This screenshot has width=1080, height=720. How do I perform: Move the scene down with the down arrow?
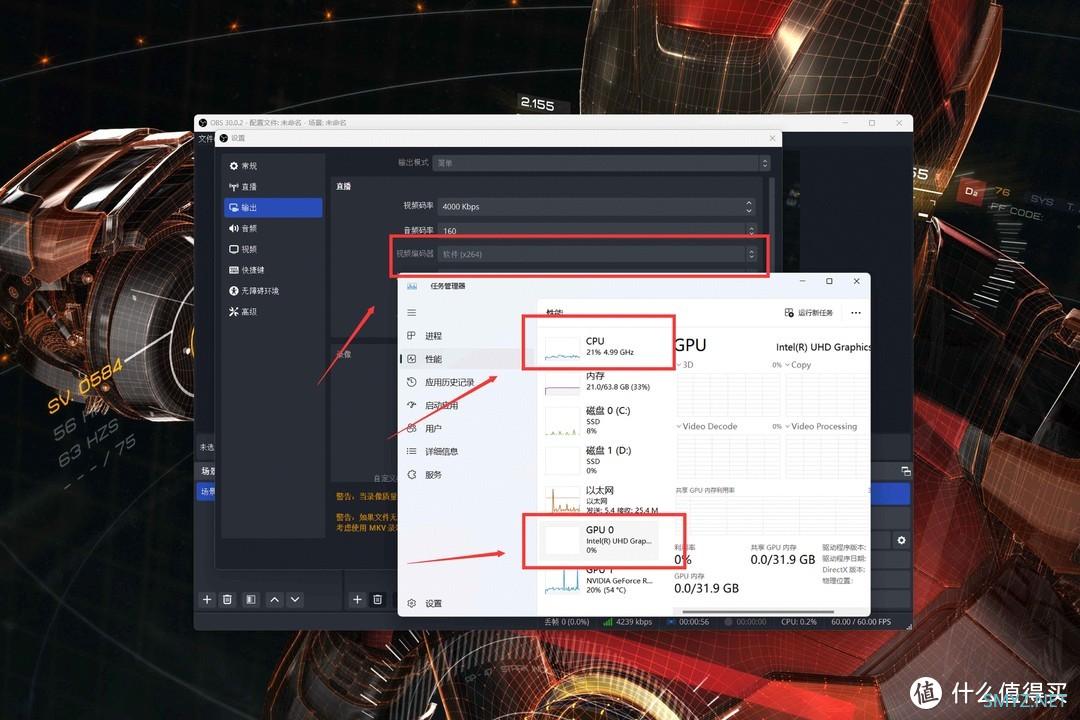click(x=295, y=599)
